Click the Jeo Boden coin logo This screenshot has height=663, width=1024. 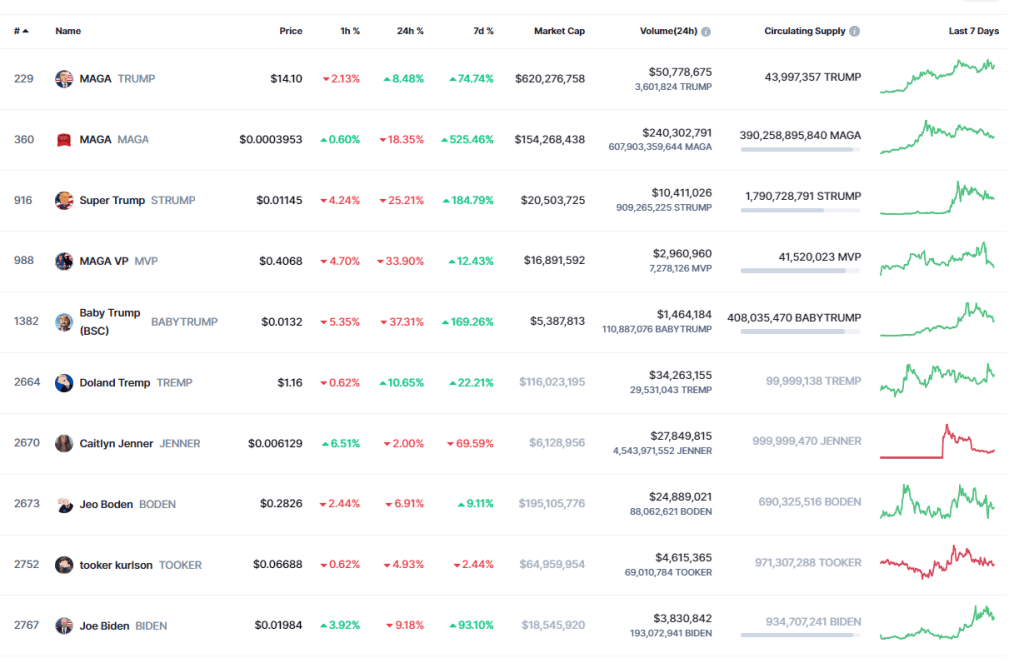(64, 504)
